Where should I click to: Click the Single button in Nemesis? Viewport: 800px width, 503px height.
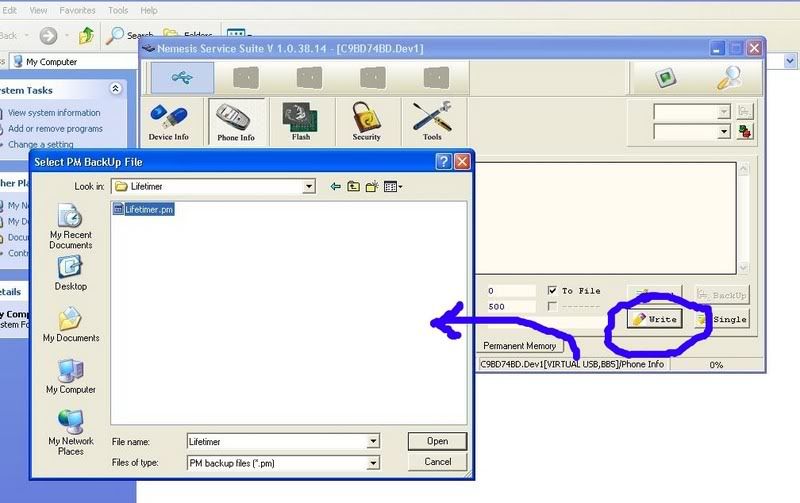click(722, 319)
